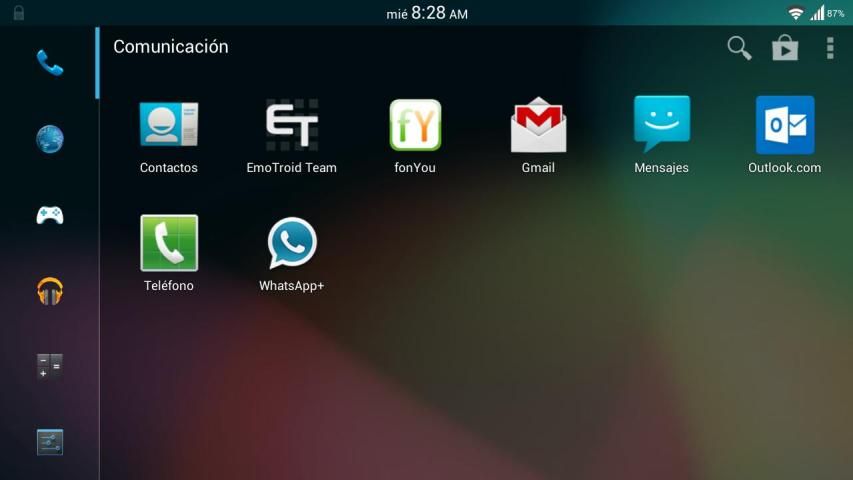Tap the search magnifier icon
This screenshot has height=480, width=853.
[x=739, y=48]
